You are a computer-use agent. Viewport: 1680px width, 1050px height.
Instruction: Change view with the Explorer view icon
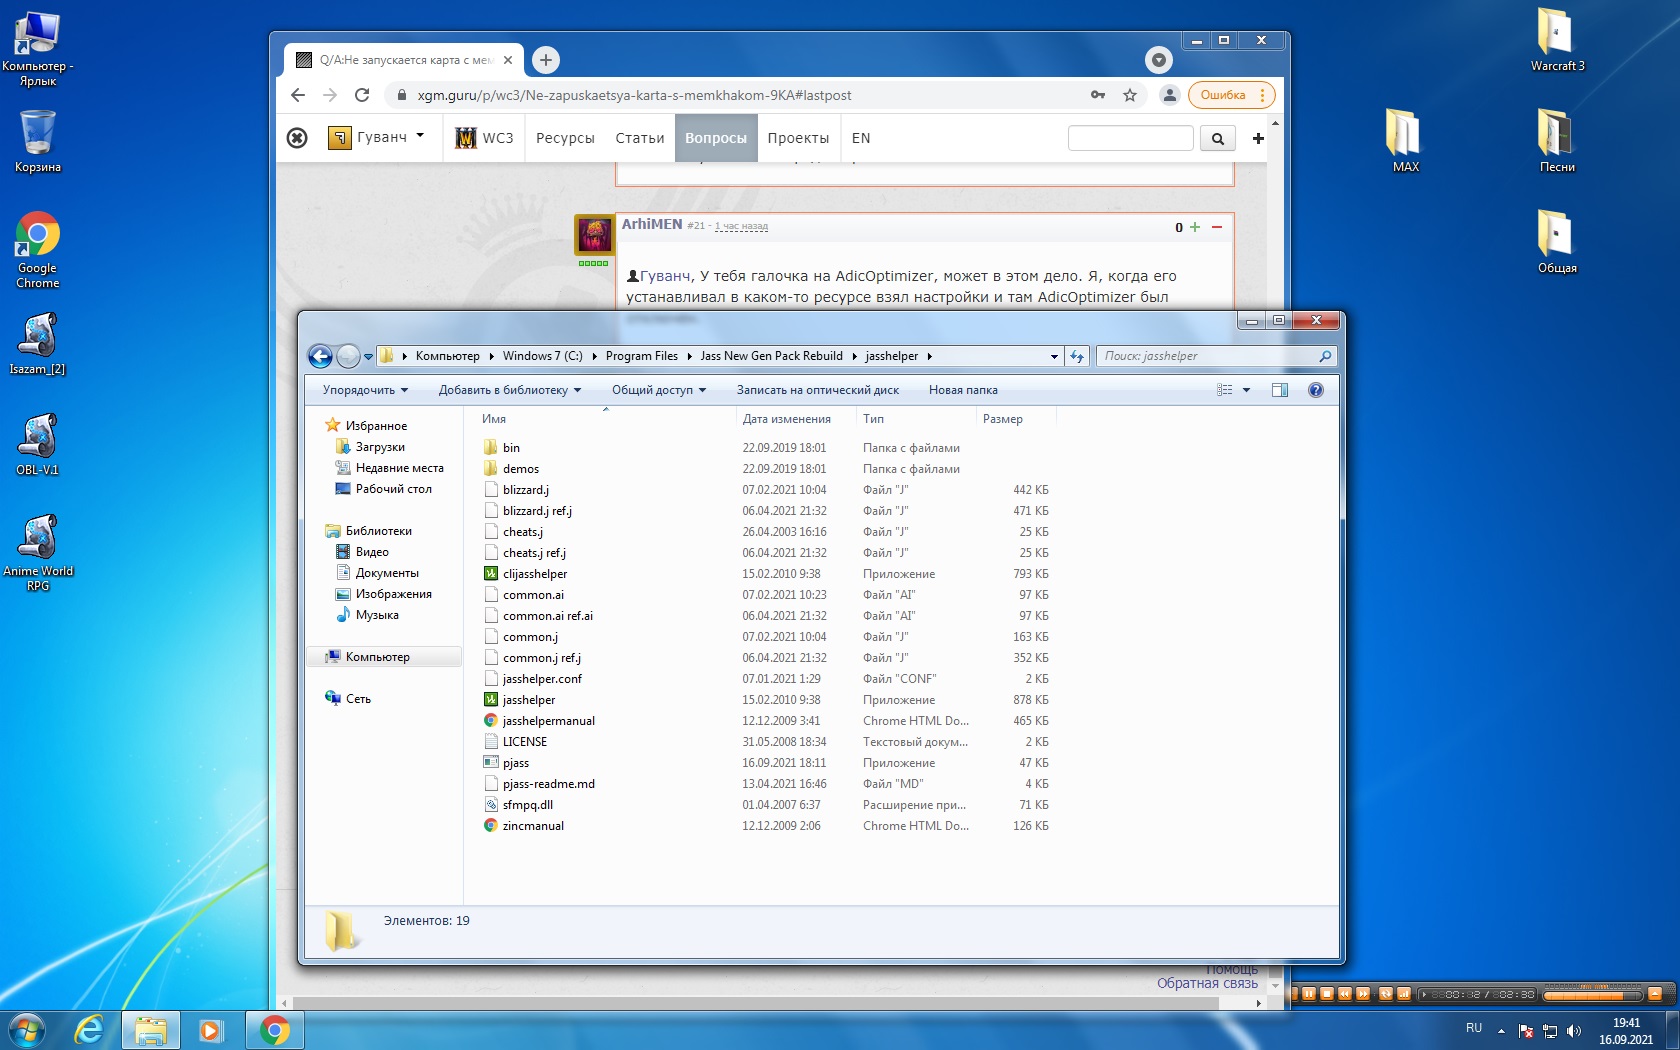1225,390
